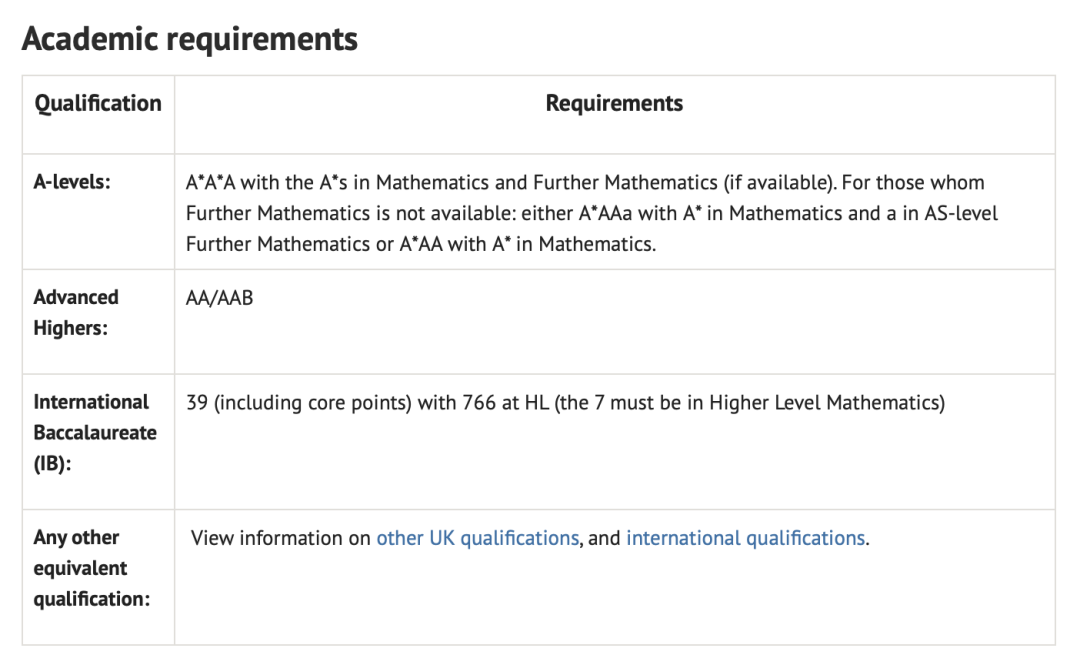
Task: Click the 'Highers:' word in label
Action: 70,327
